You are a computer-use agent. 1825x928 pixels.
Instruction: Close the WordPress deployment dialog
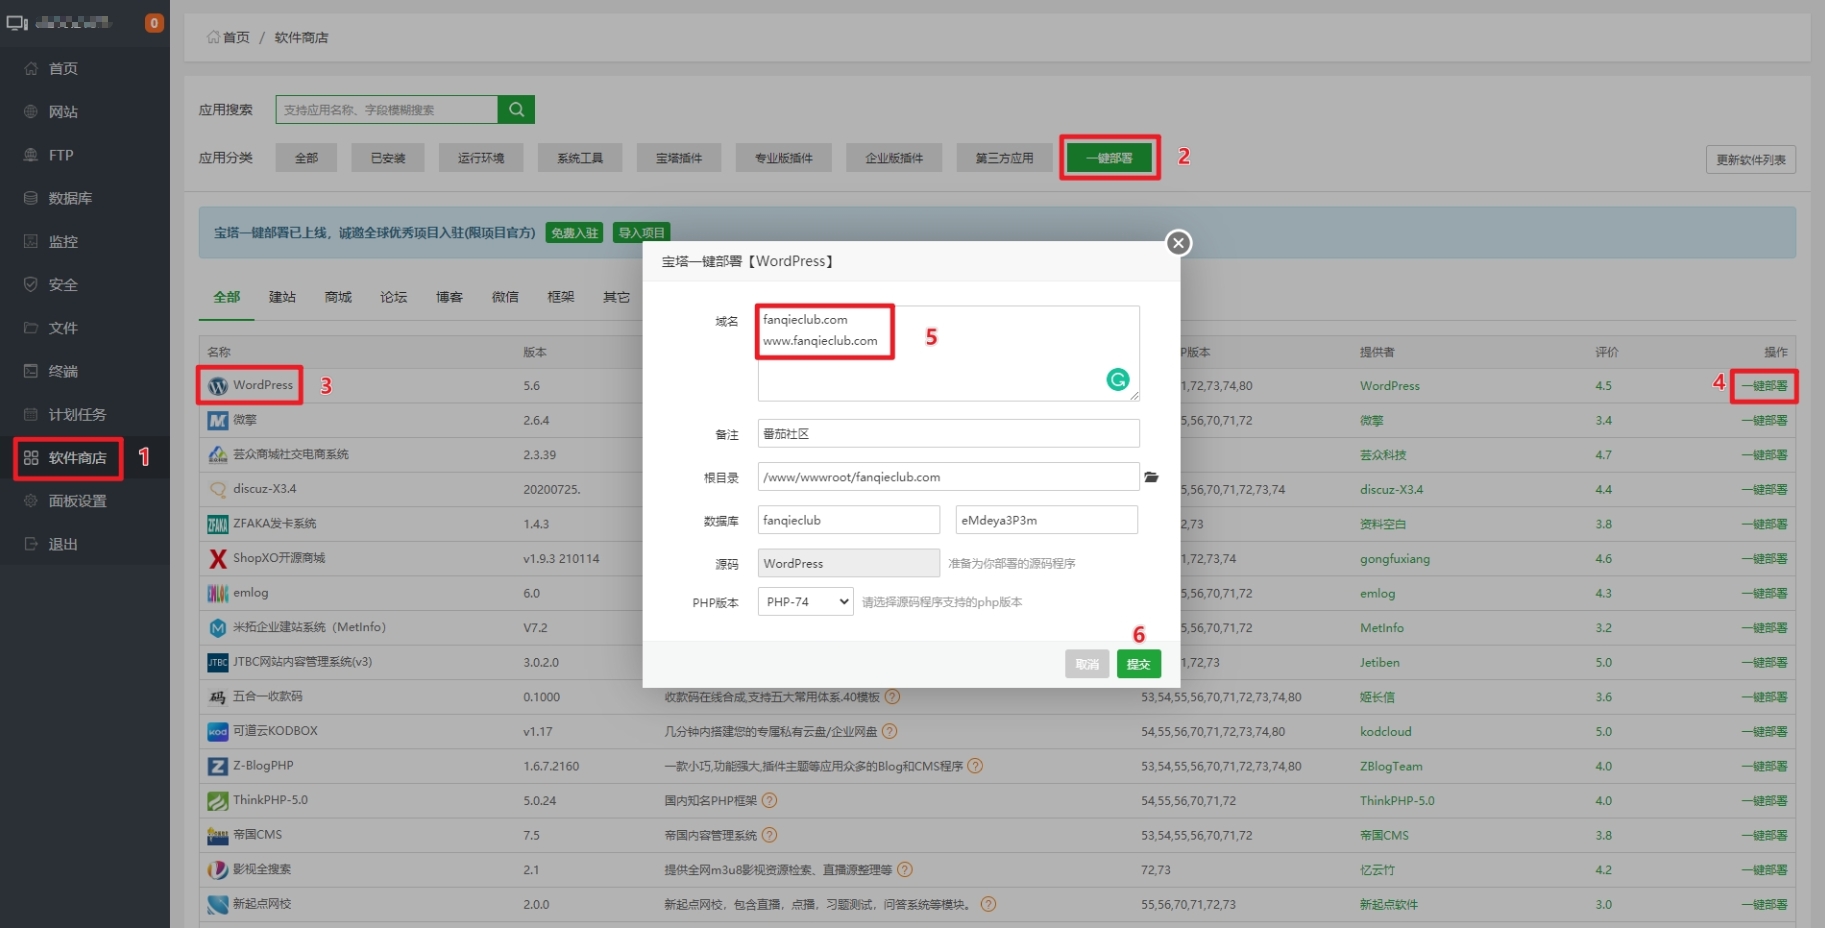click(x=1178, y=242)
